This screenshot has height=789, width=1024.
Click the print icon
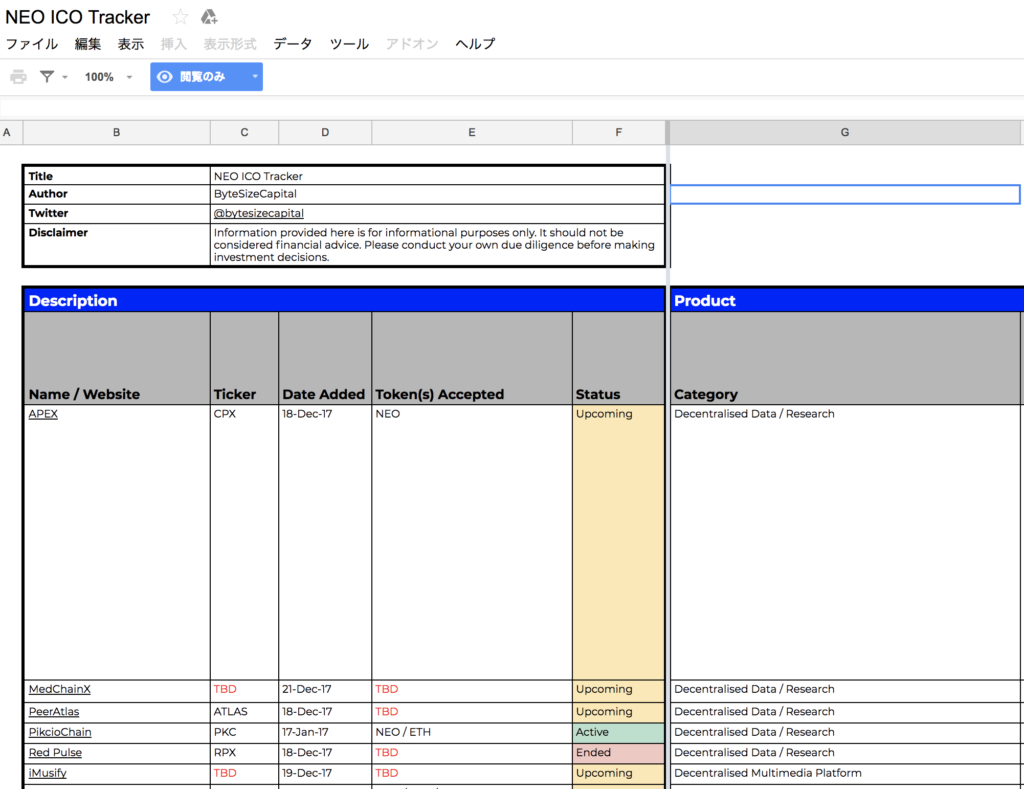tap(18, 77)
